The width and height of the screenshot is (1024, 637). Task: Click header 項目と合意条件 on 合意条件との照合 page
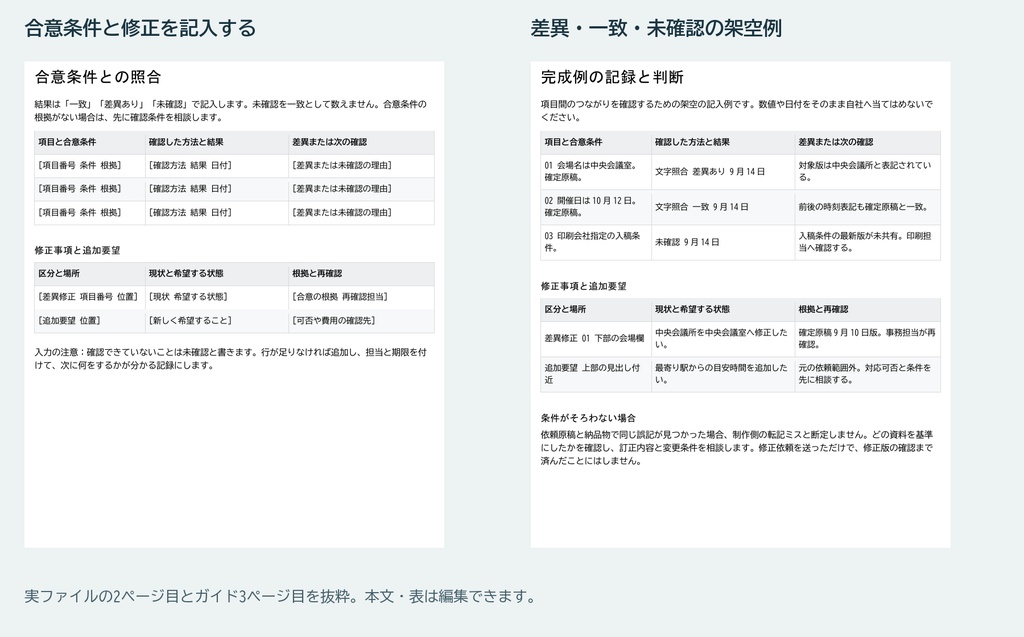(89, 142)
